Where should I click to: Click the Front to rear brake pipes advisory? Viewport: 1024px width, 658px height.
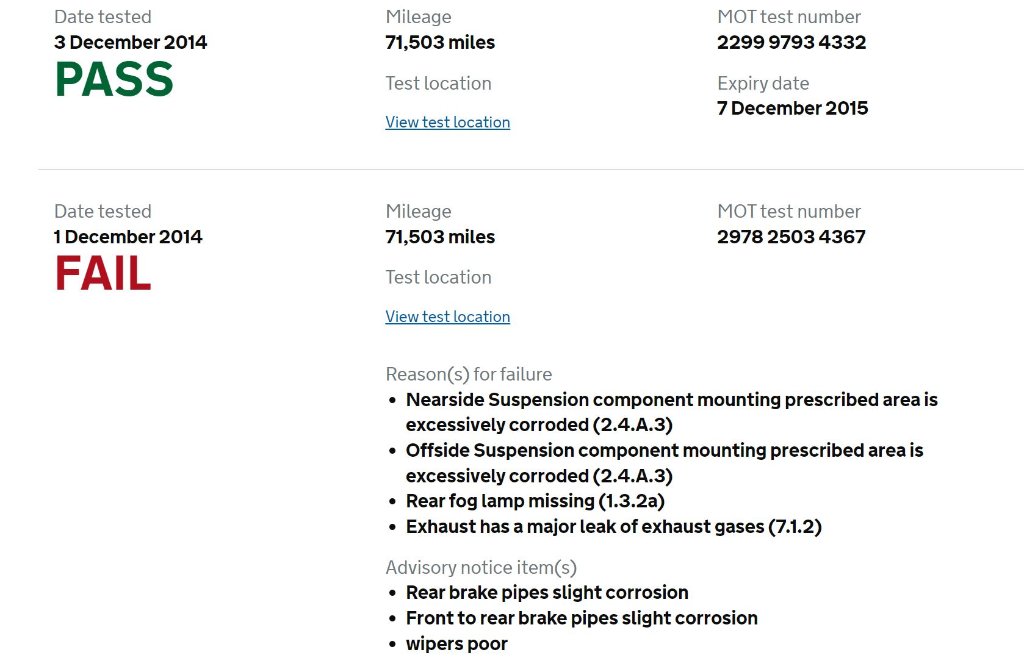581,618
